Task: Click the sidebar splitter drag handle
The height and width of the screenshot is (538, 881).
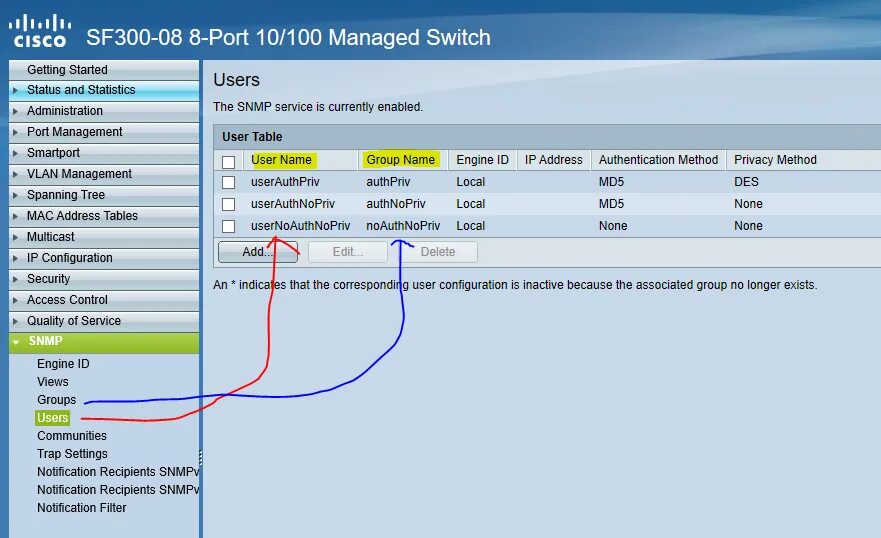Action: (x=201, y=457)
